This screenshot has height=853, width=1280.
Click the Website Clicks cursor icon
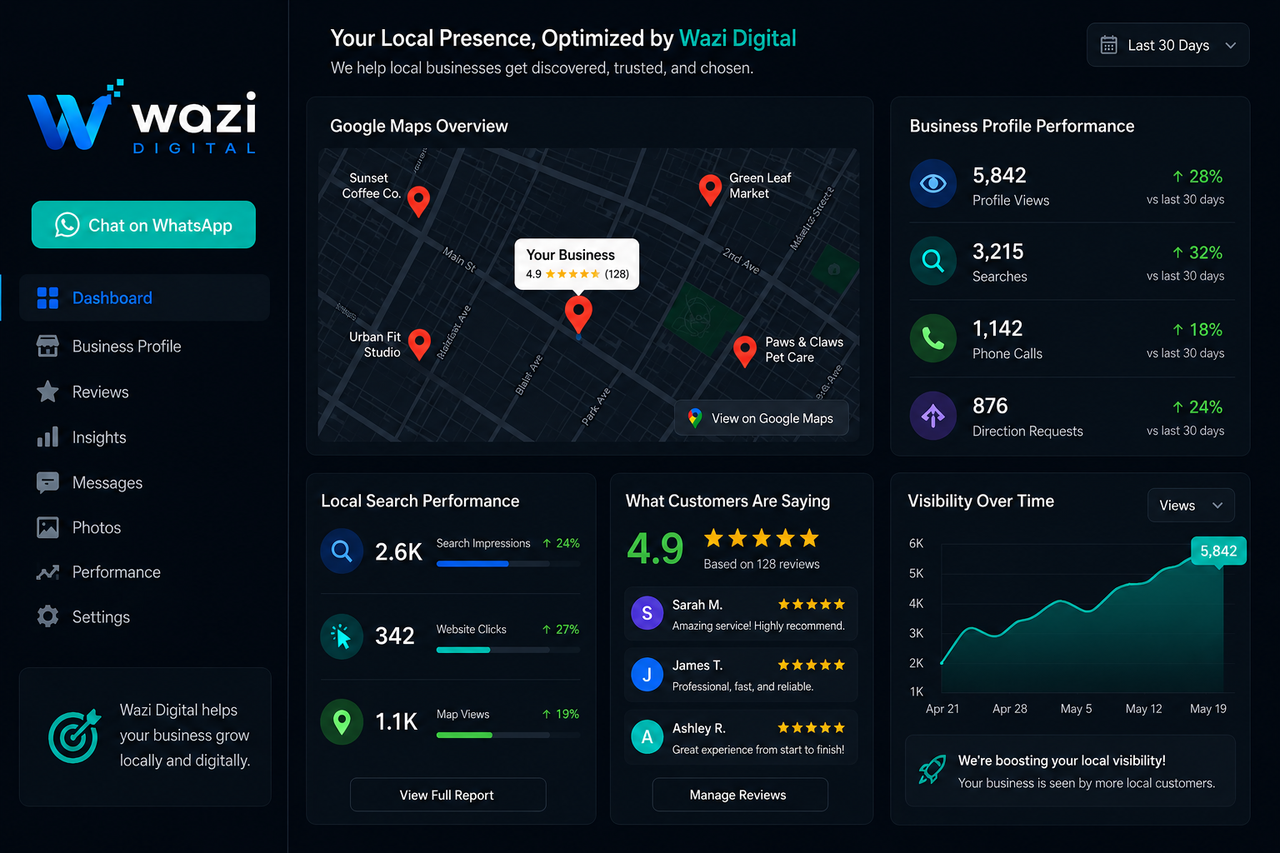pyautogui.click(x=341, y=636)
